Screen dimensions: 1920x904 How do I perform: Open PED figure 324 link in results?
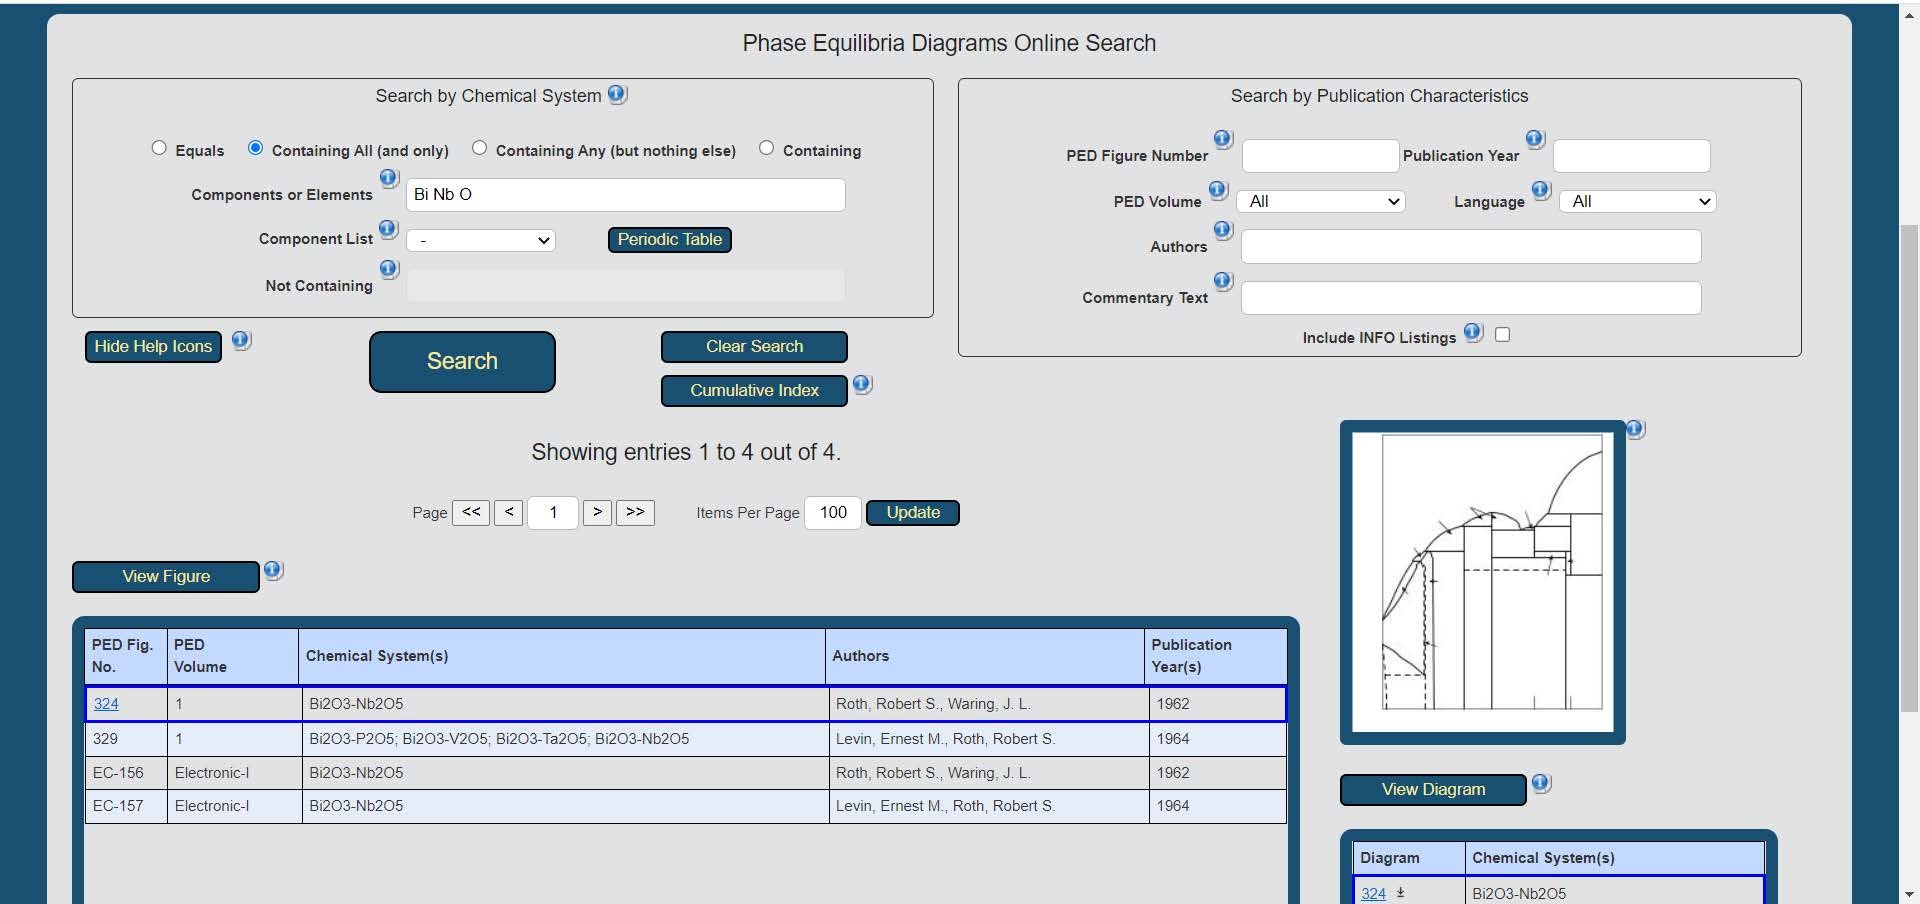coord(106,704)
